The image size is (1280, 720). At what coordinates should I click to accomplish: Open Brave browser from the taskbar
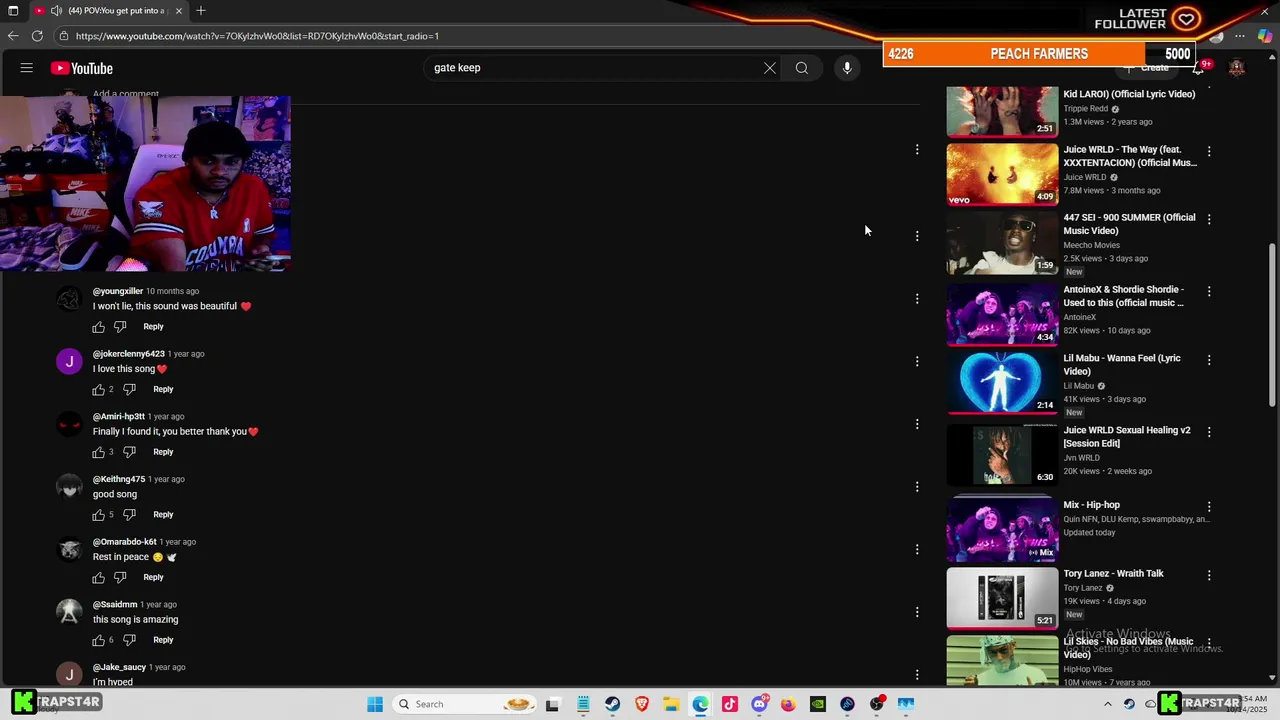(x=641, y=704)
